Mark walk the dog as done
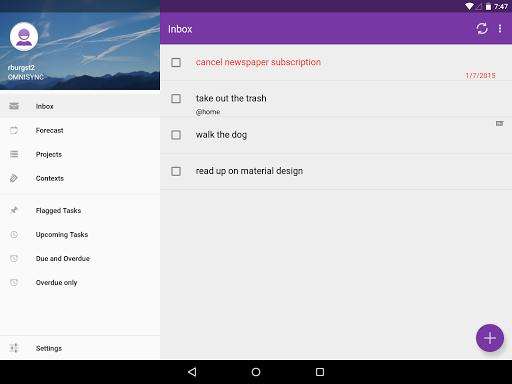Viewport: 512px width, 384px height. click(176, 135)
